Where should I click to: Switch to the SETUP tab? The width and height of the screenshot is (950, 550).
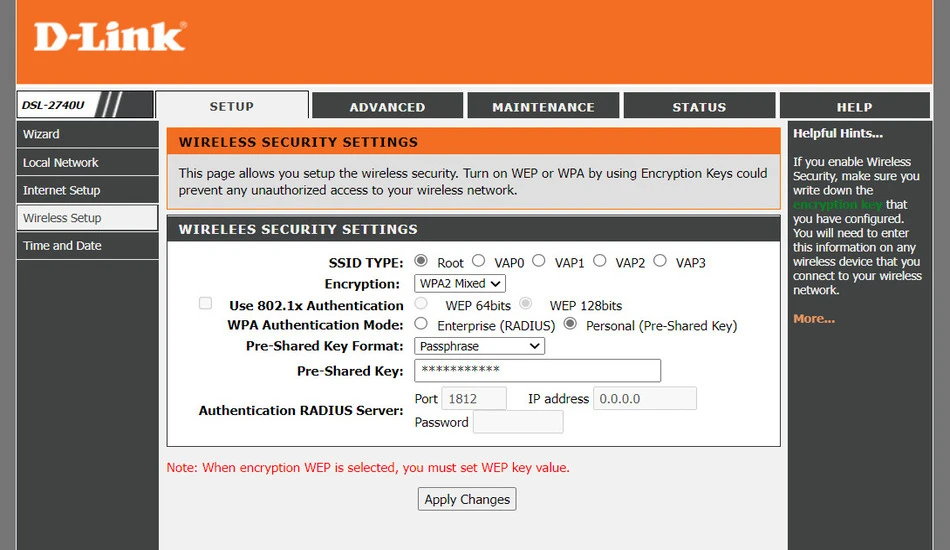[232, 106]
